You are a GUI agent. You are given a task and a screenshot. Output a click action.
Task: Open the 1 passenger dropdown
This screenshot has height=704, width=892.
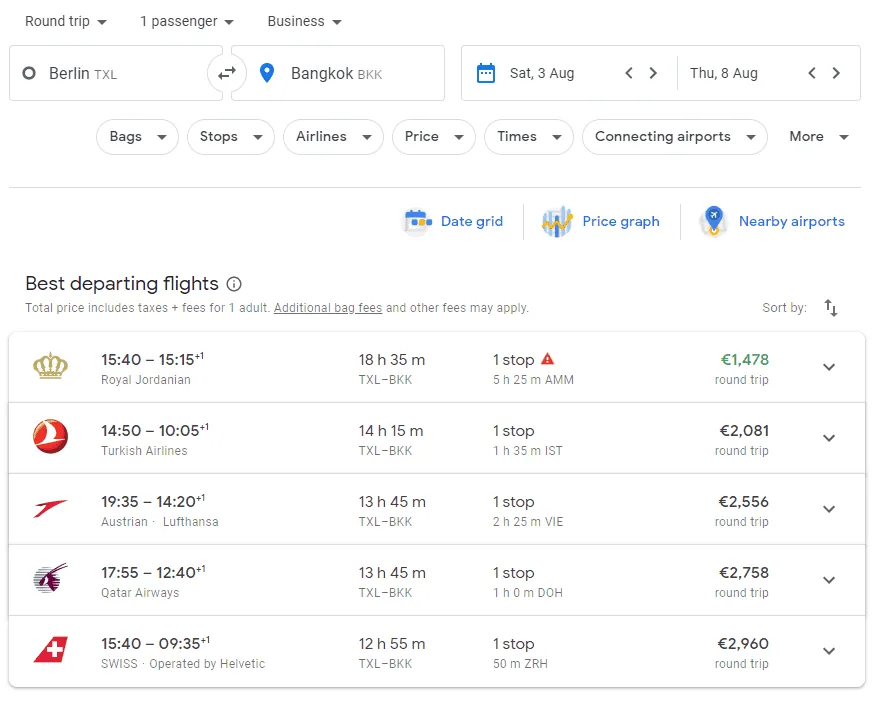(187, 21)
